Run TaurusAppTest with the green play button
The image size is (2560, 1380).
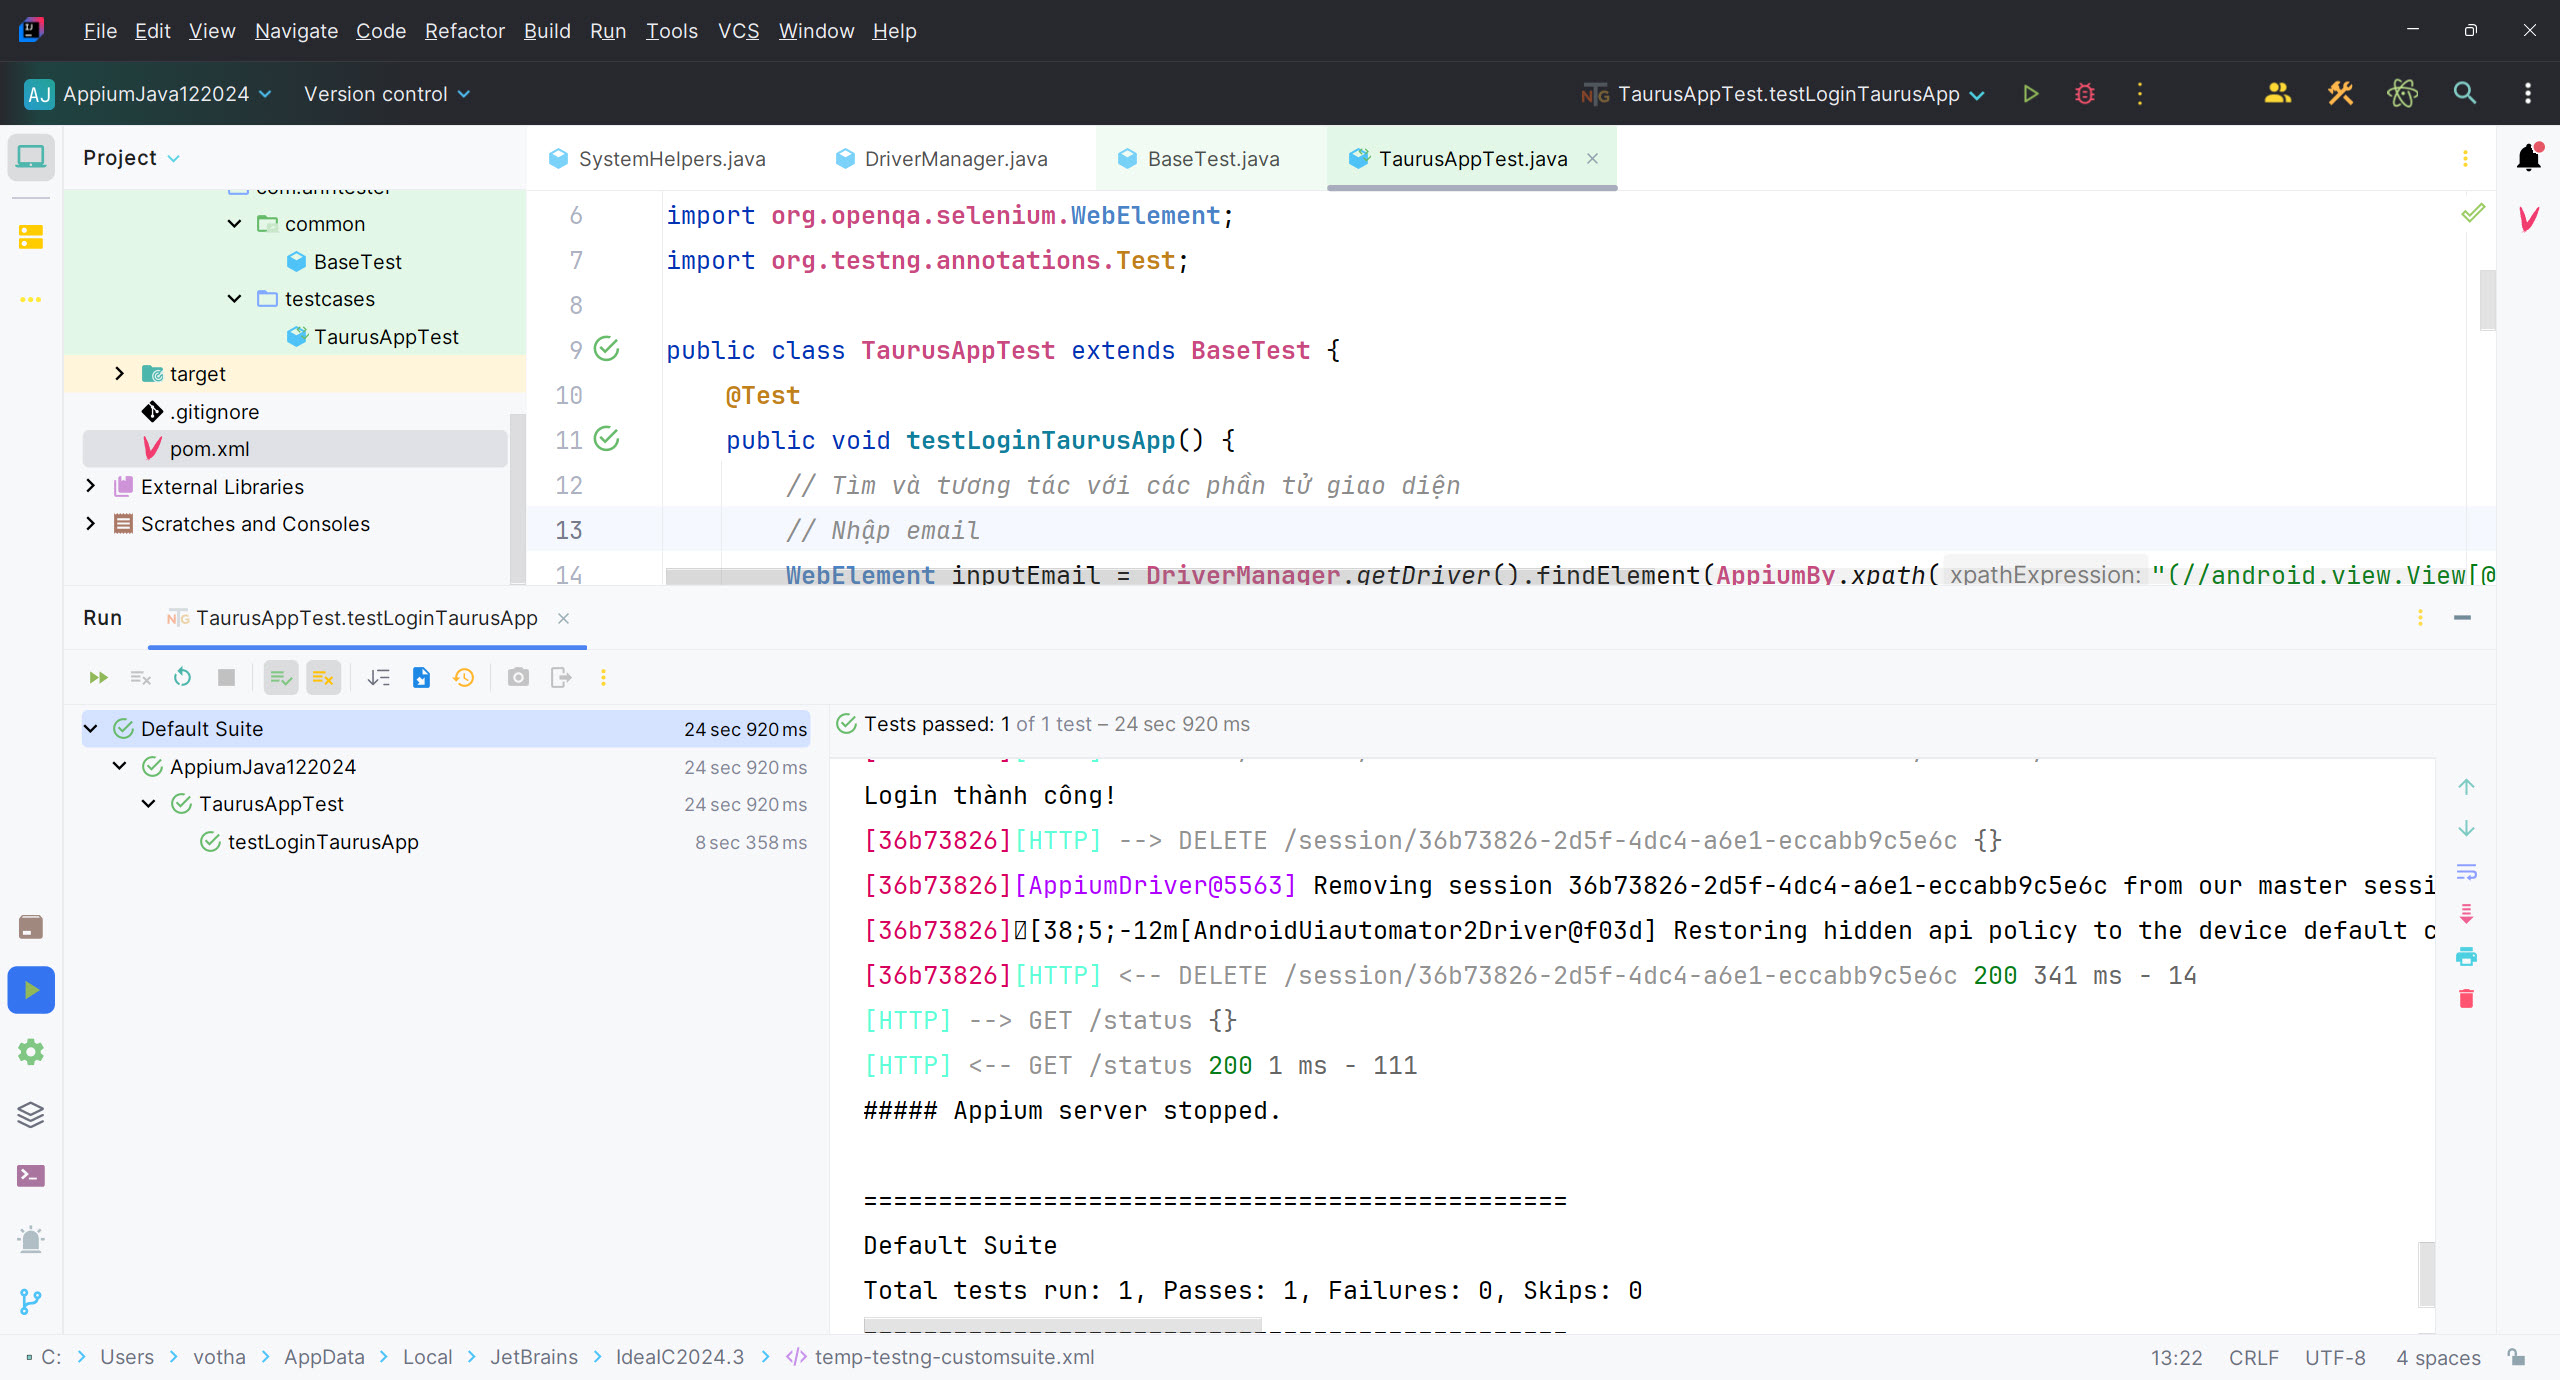point(2030,94)
